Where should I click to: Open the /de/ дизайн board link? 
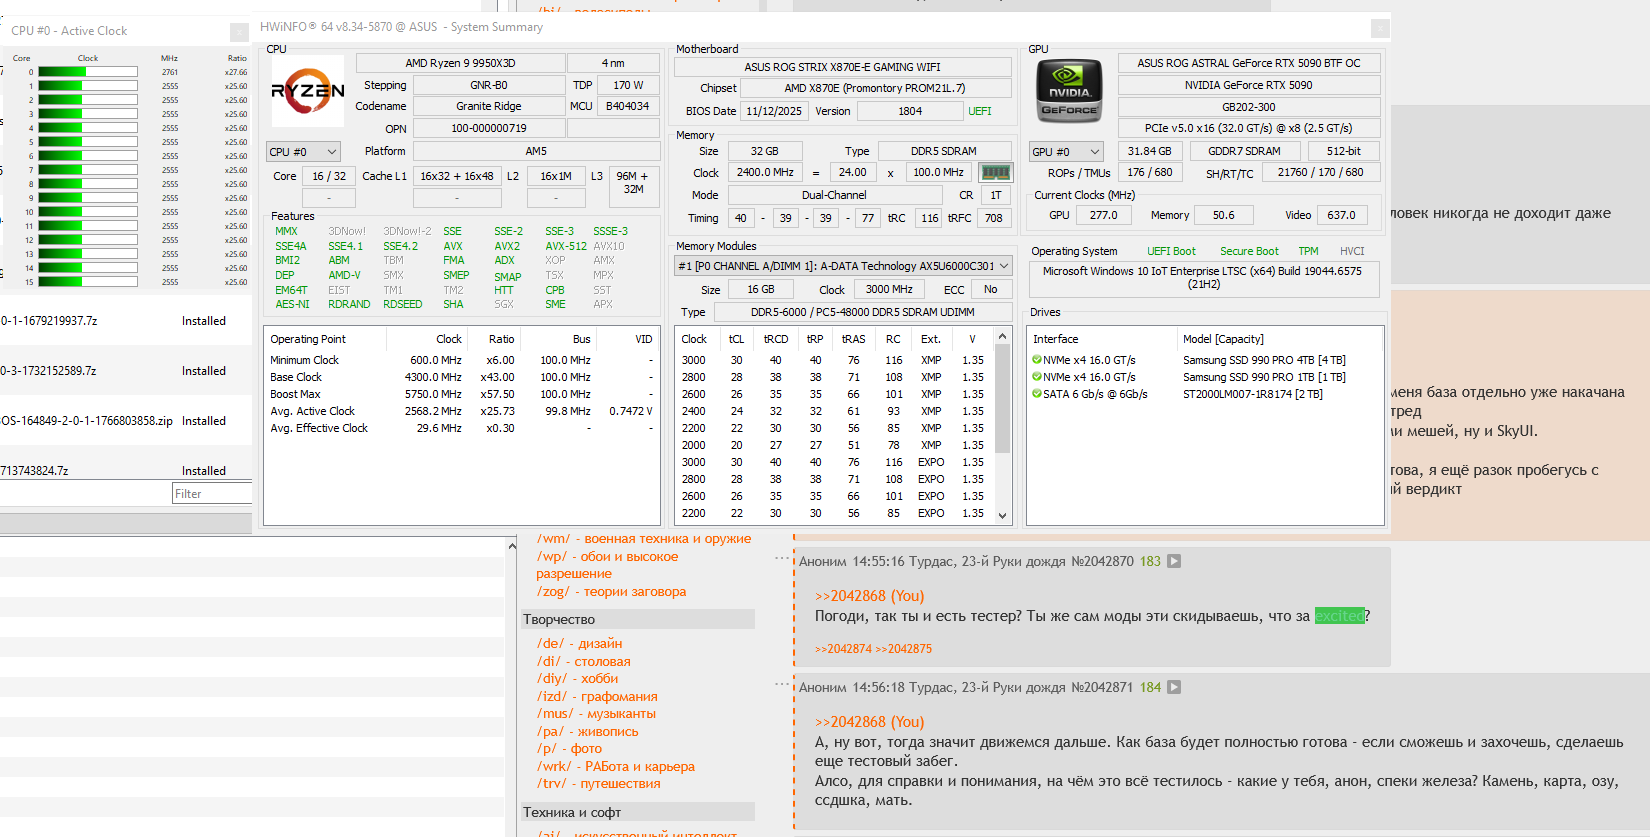click(579, 644)
